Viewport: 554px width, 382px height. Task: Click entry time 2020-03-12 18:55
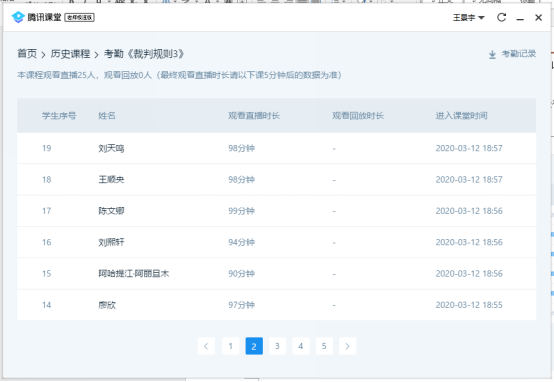tap(469, 305)
